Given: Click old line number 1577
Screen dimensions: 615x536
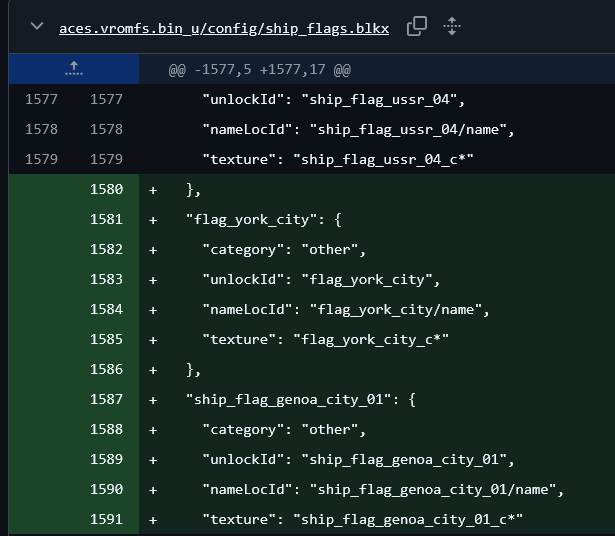Looking at the screenshot, I should 41,99.
